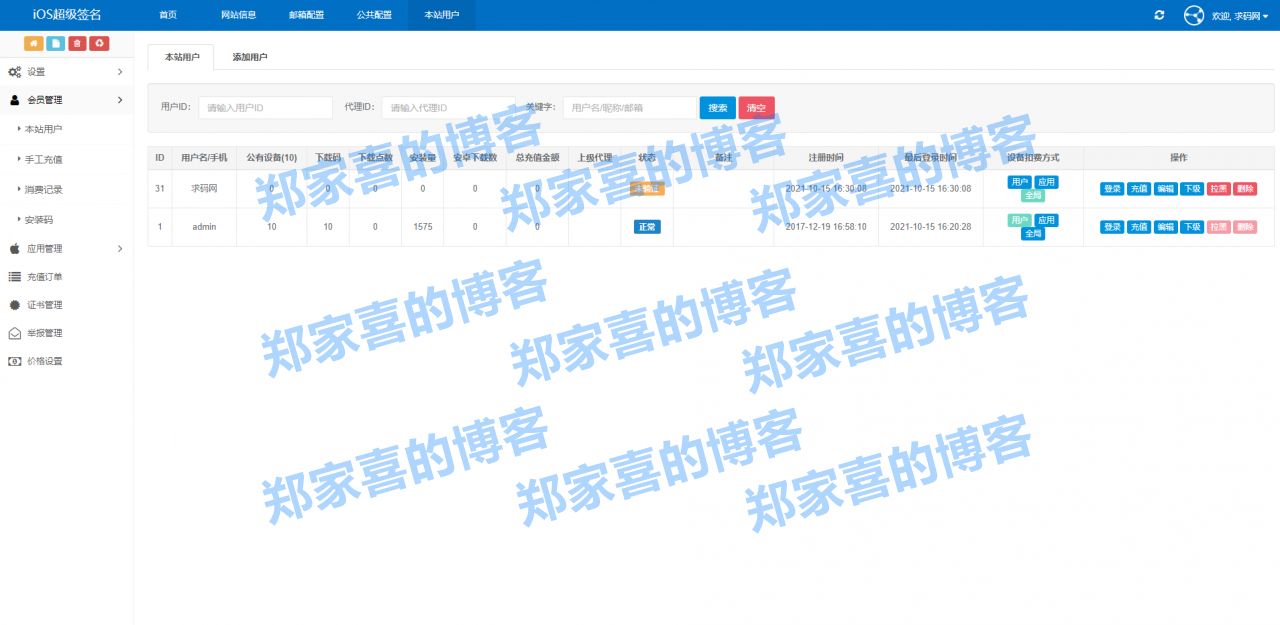Open the 欢迎, 求码网 account dropdown
Image resolution: width=1280 pixels, height=625 pixels.
point(1240,16)
